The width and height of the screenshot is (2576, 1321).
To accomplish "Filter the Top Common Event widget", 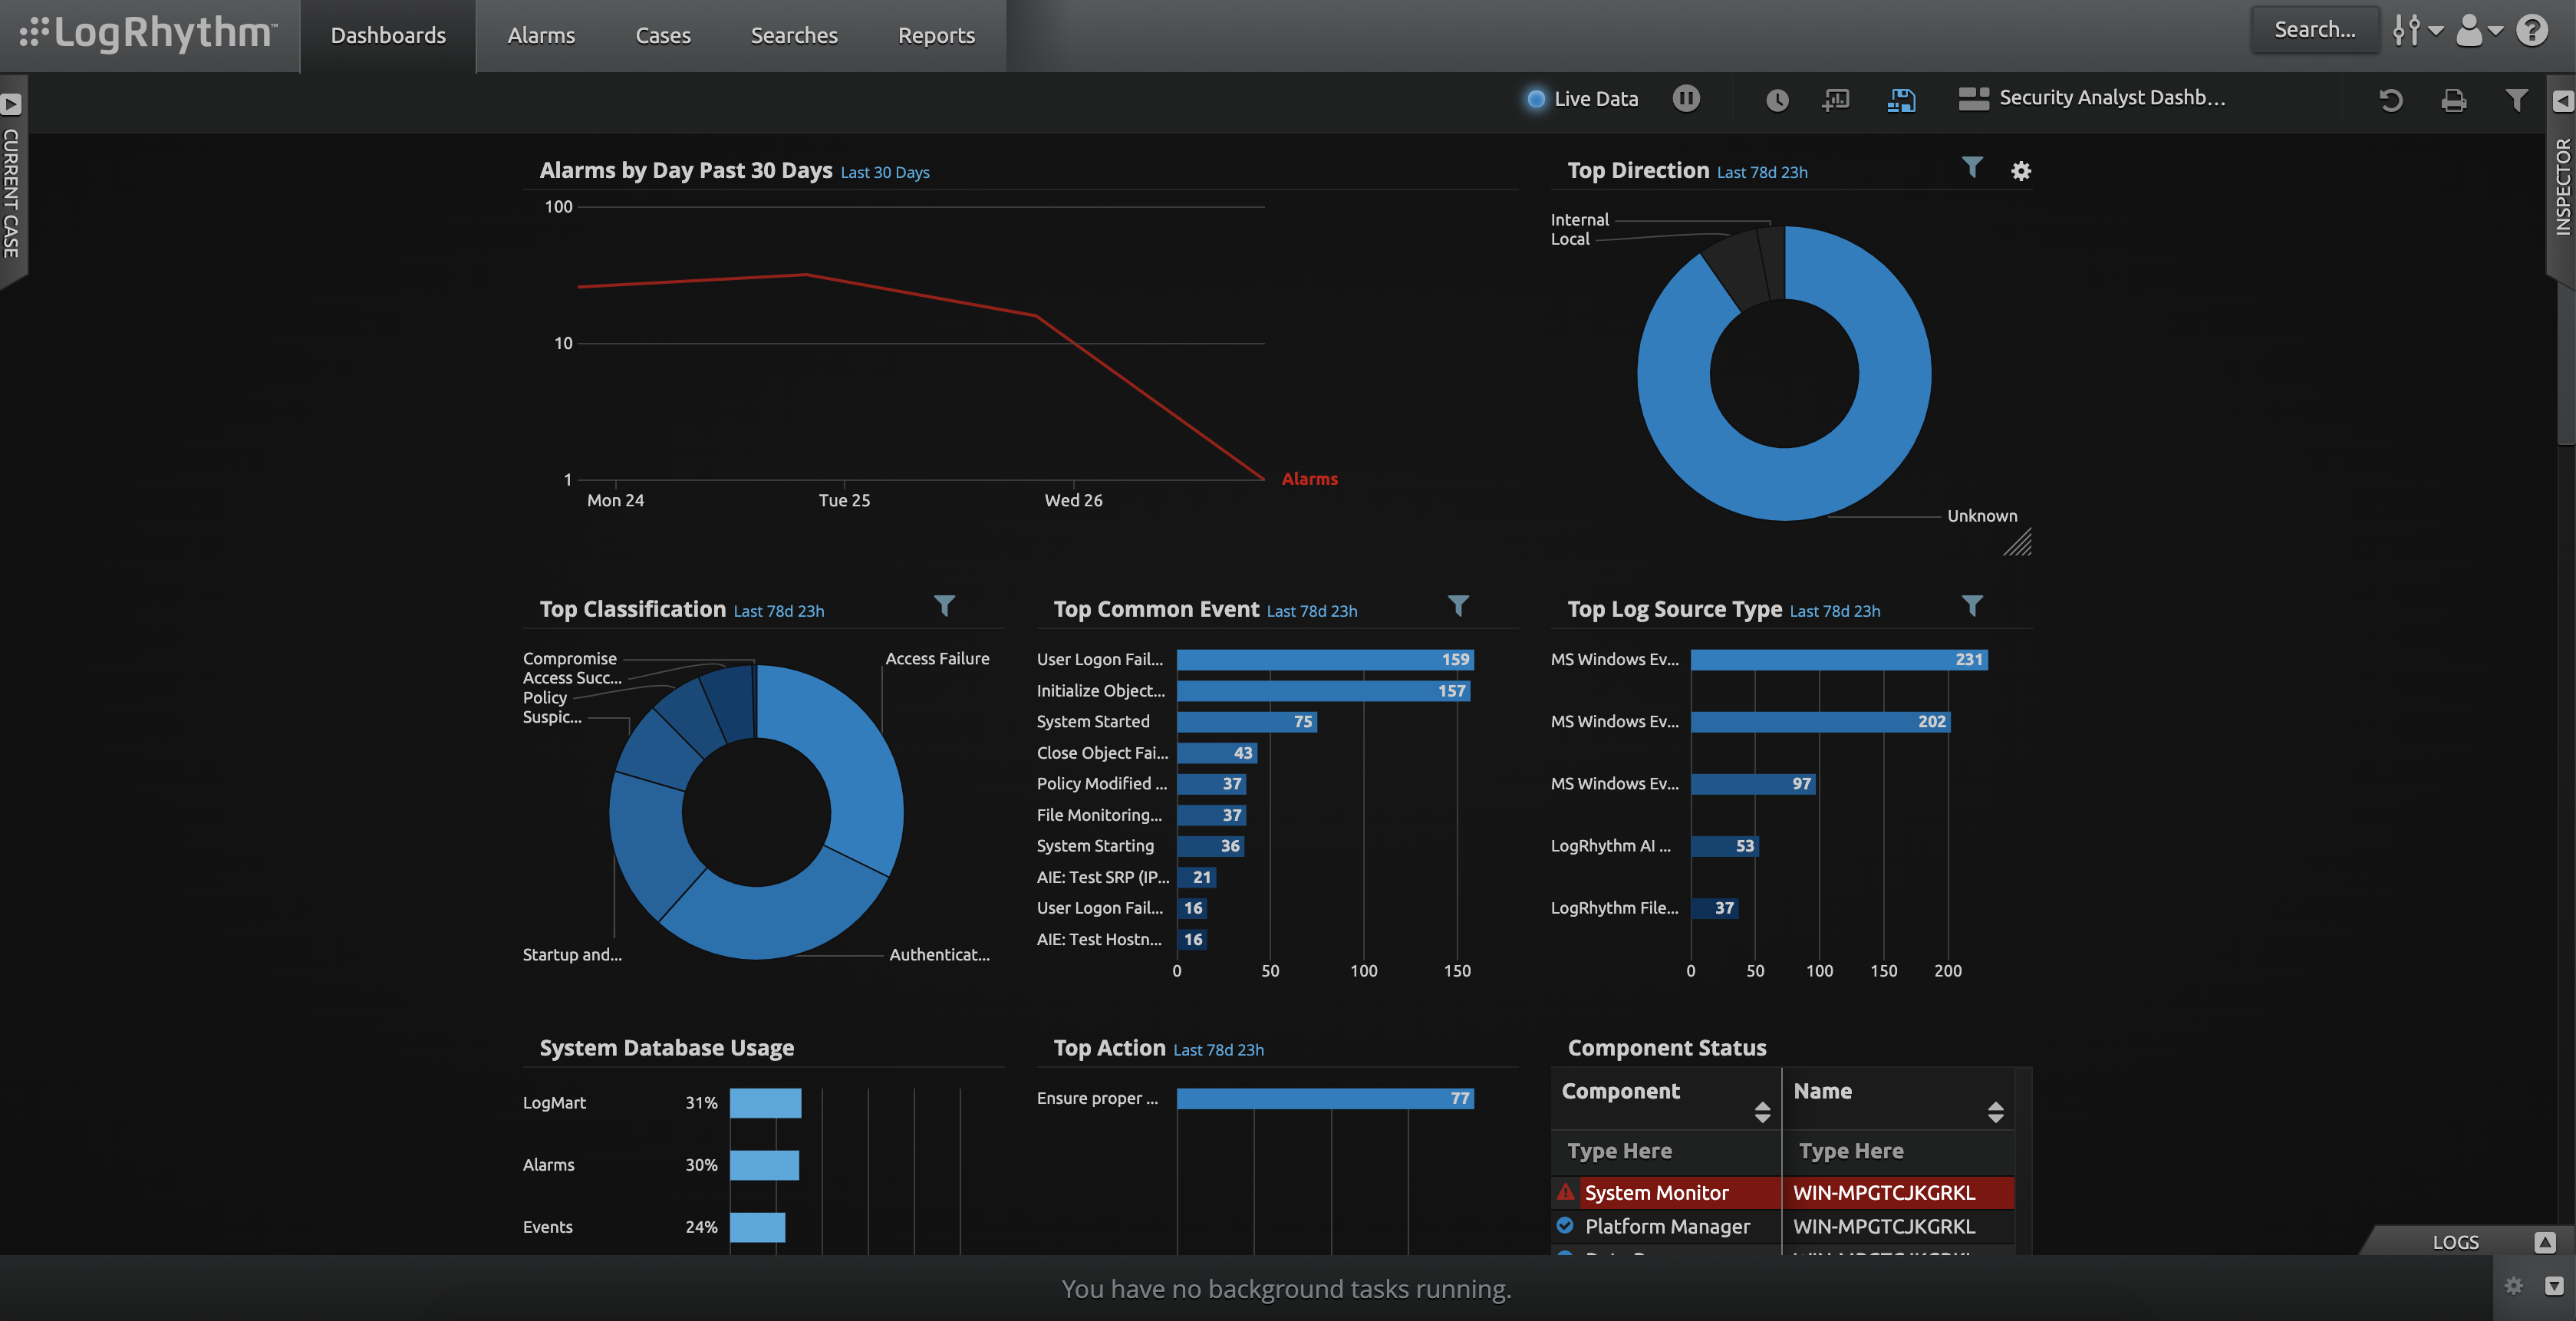I will click(x=1458, y=606).
